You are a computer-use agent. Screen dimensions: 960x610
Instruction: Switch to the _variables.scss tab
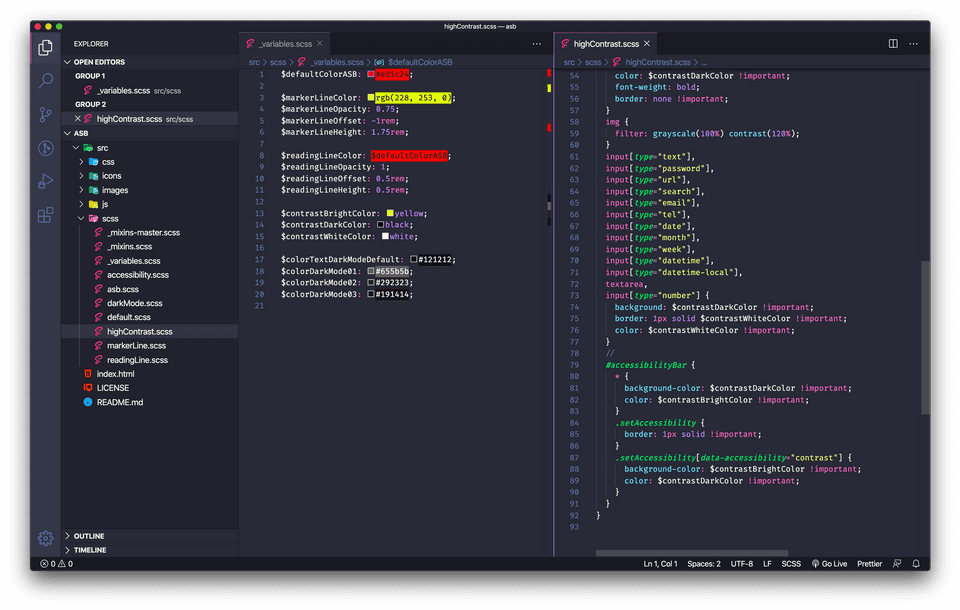tap(285, 44)
